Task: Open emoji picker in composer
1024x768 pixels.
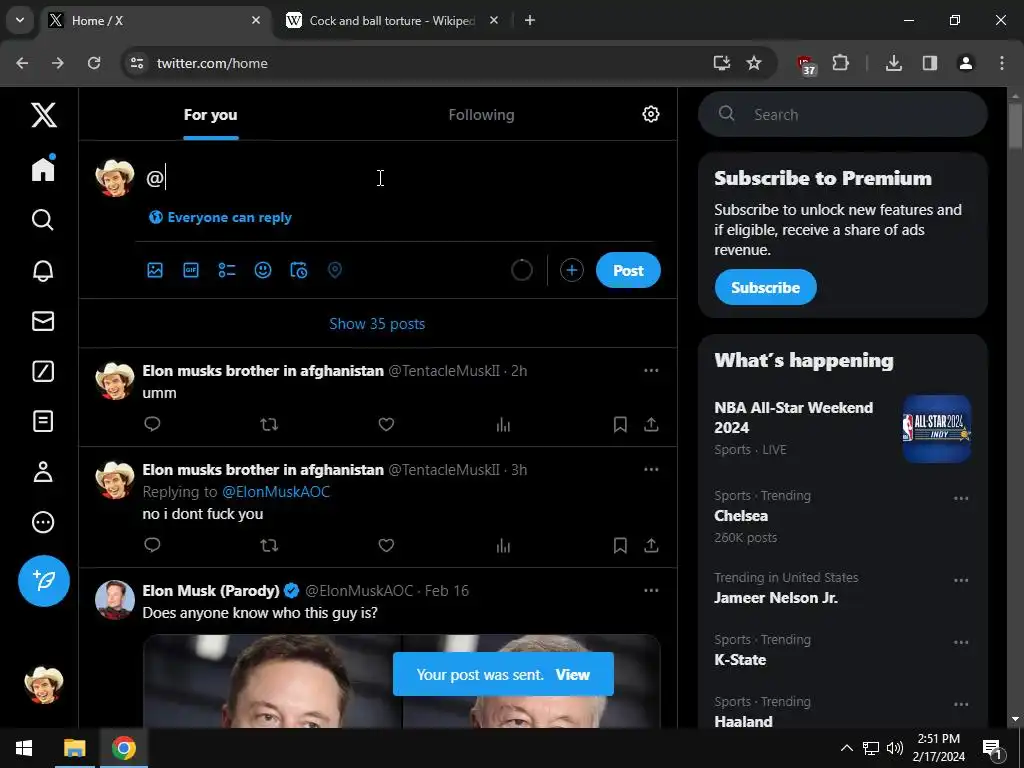Action: tap(263, 270)
